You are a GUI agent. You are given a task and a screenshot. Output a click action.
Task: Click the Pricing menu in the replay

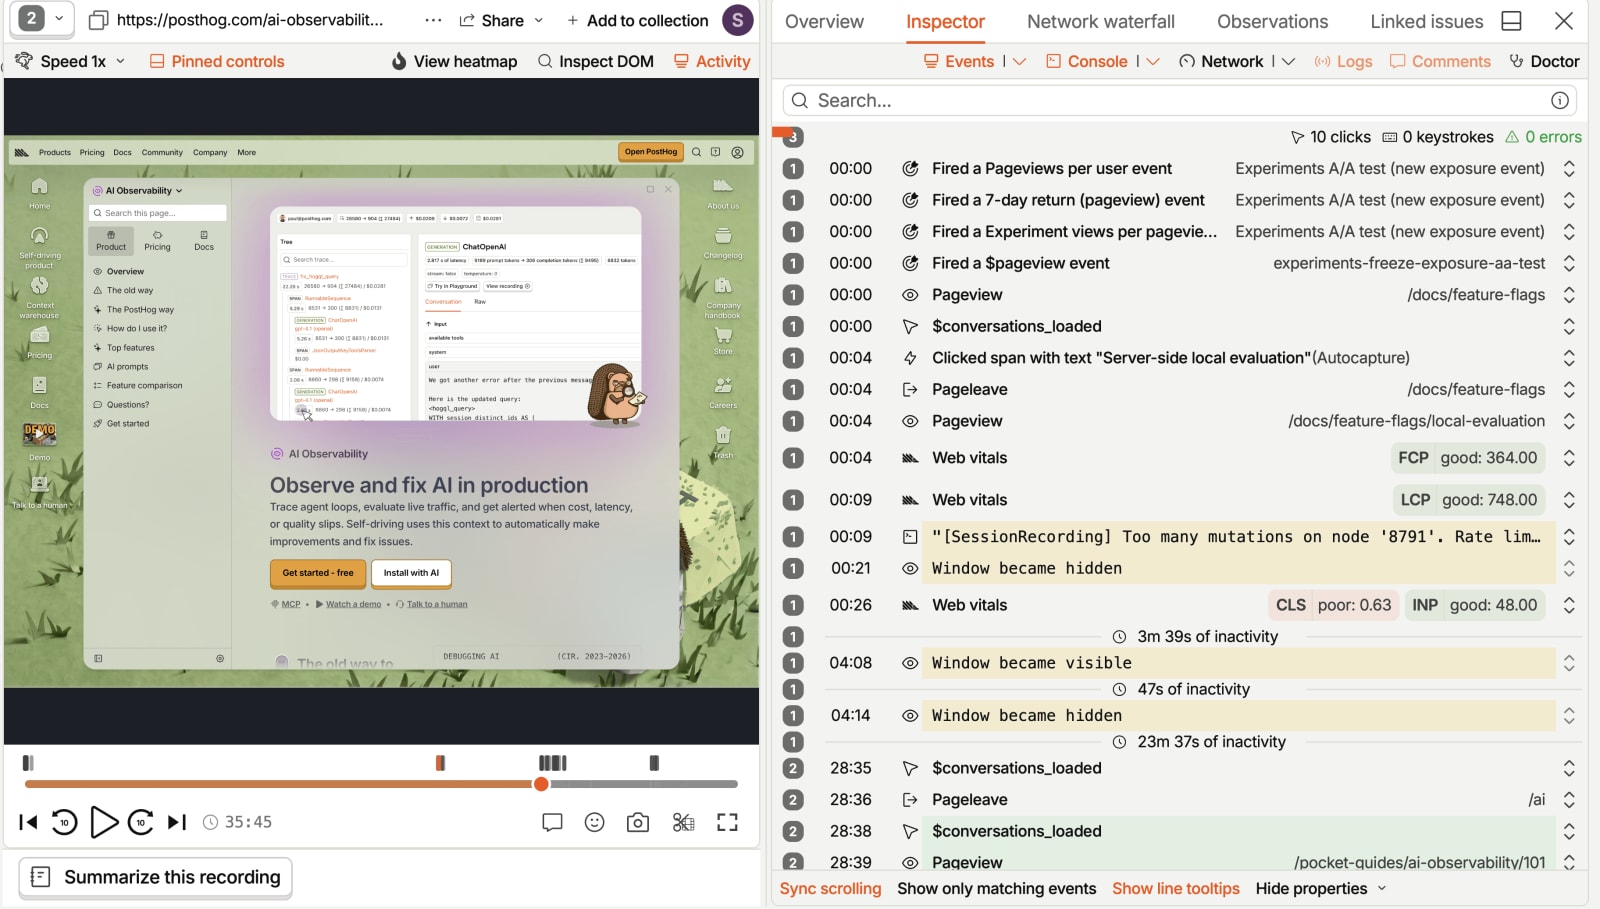point(92,152)
